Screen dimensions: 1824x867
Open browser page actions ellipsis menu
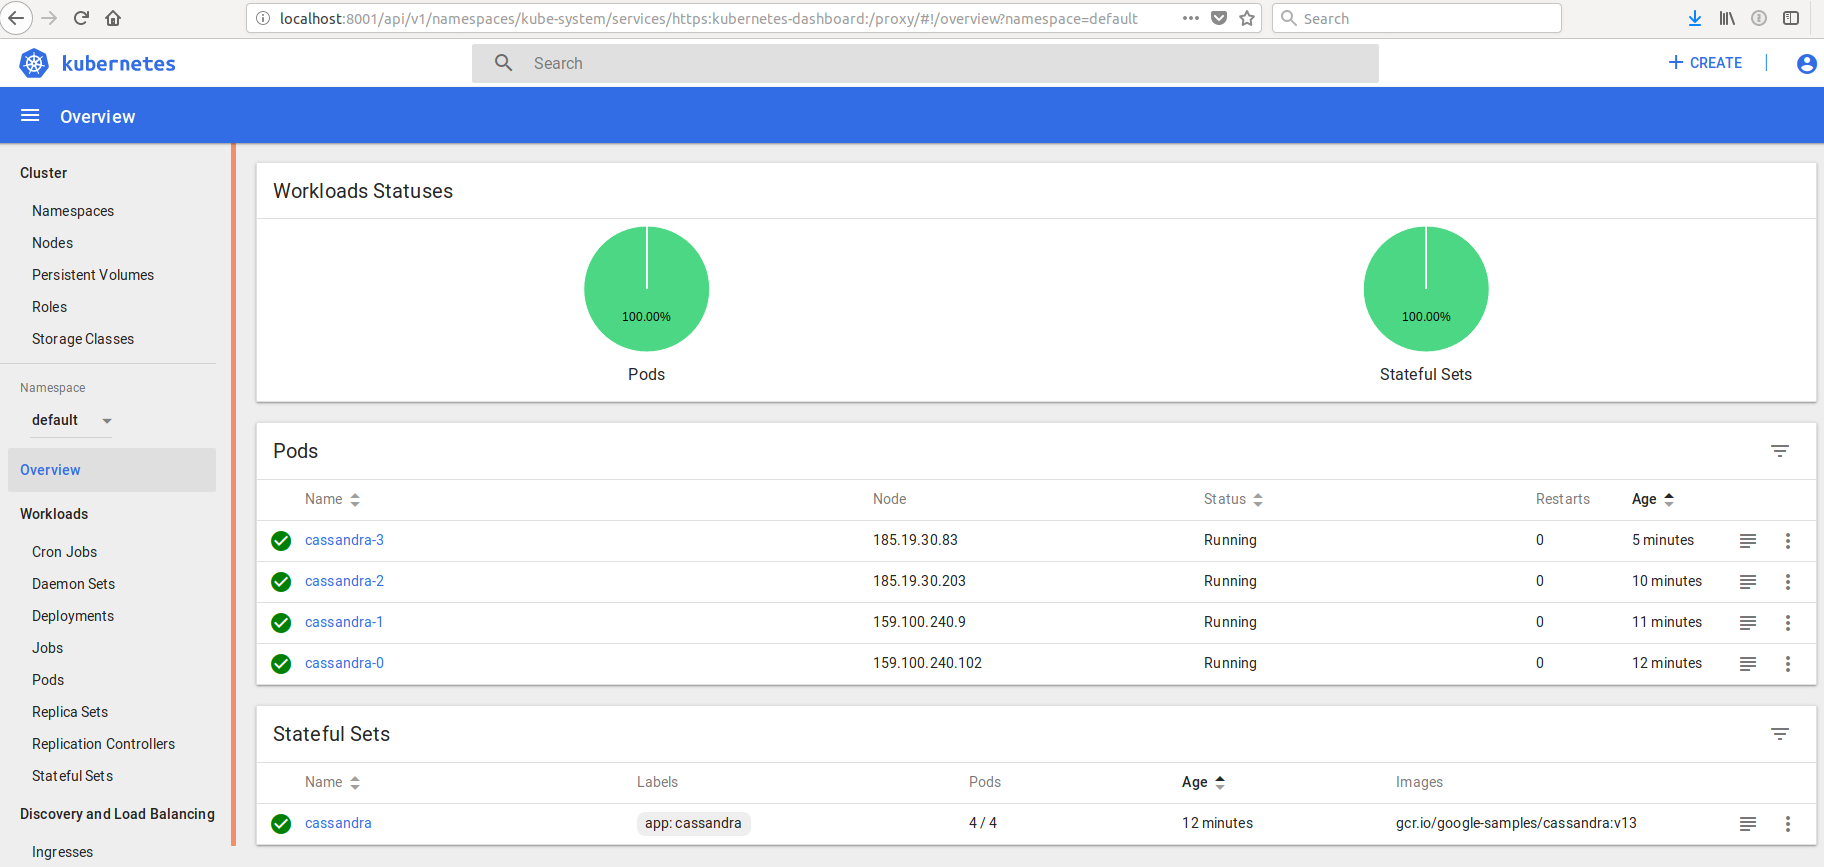[1190, 18]
